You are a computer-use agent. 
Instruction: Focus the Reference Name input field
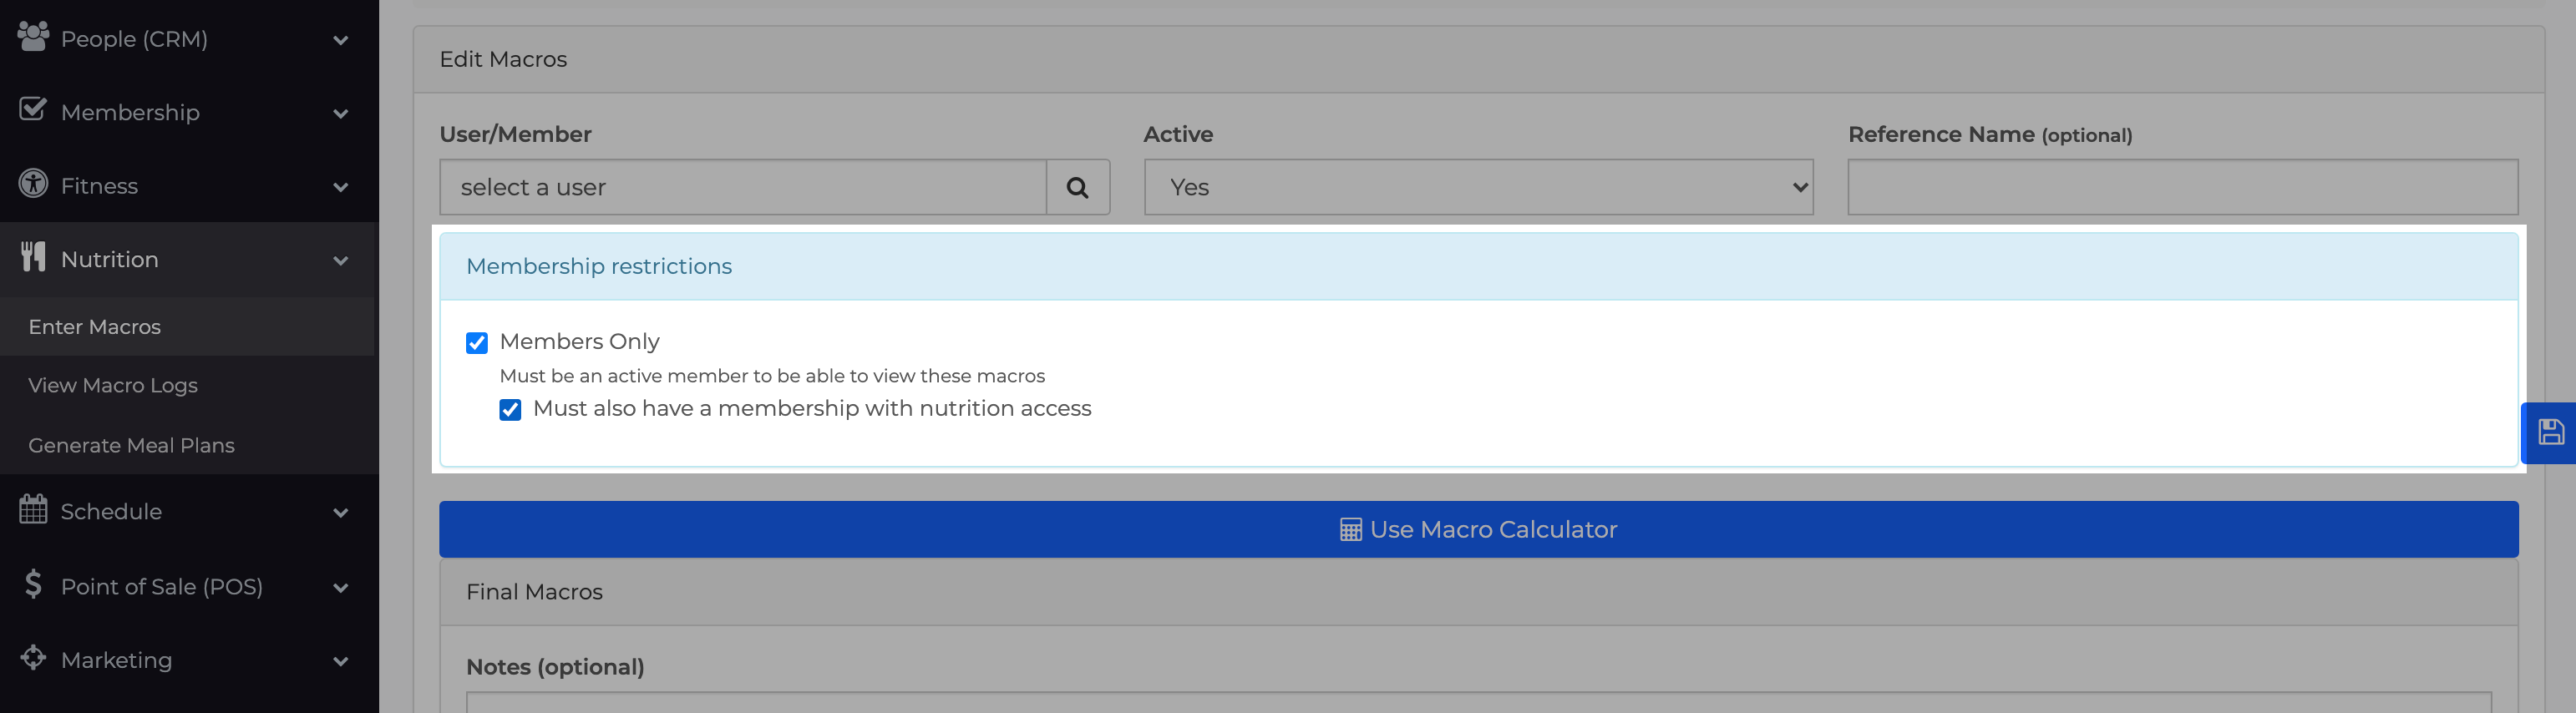pyautogui.click(x=2182, y=187)
